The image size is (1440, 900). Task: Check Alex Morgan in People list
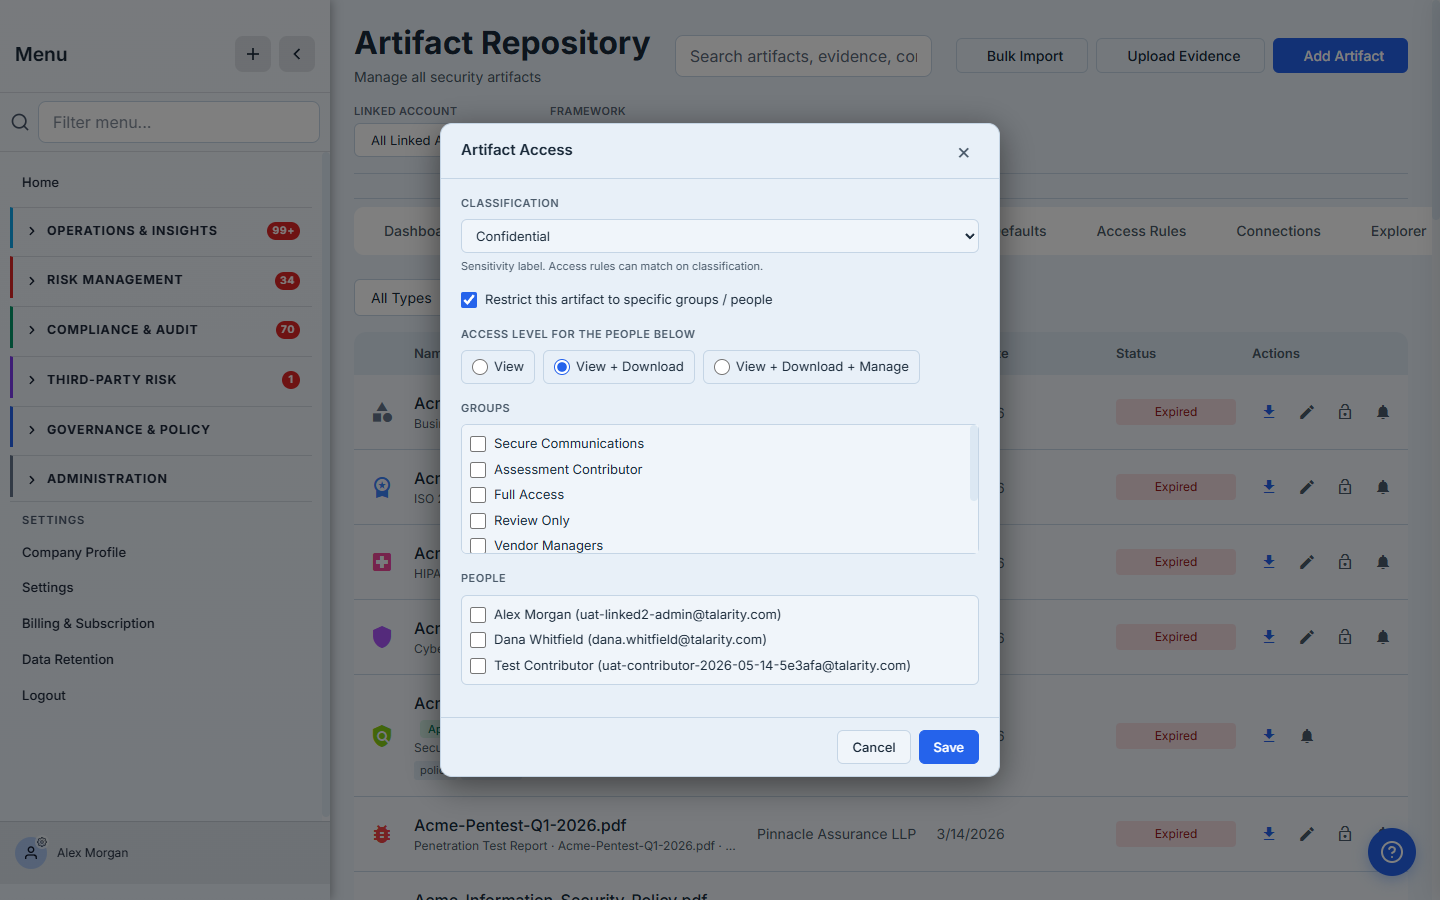478,615
